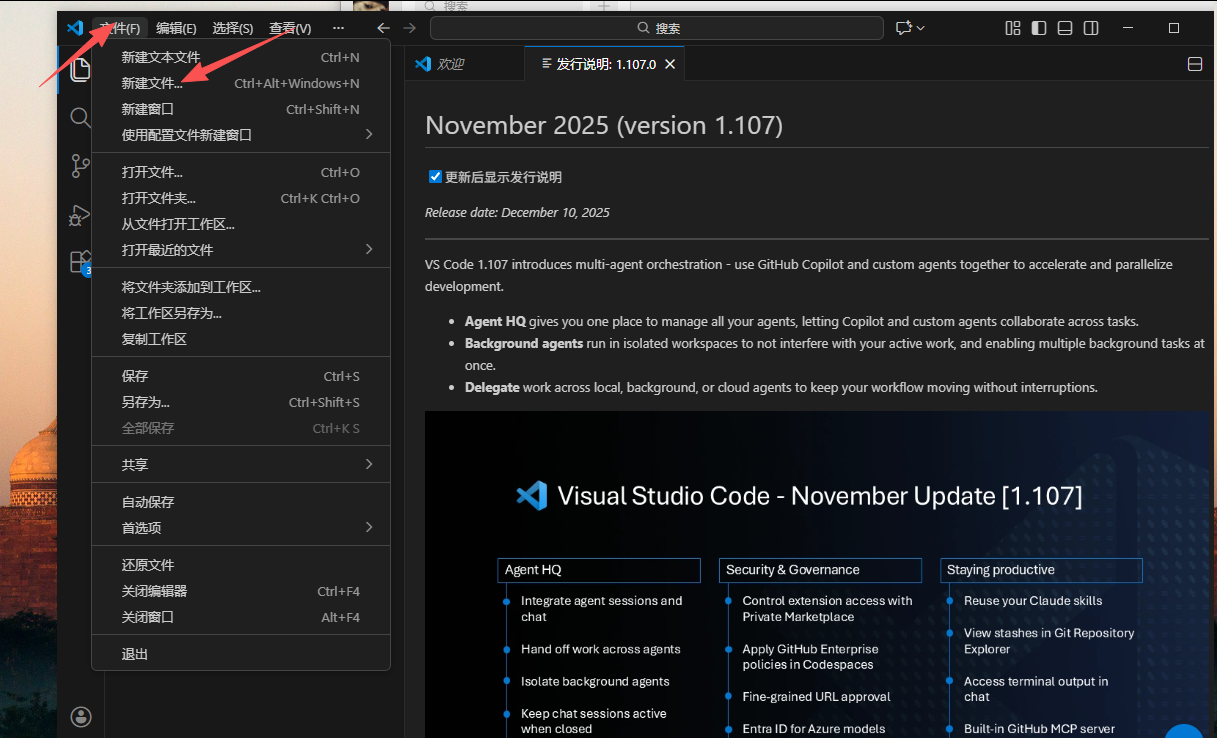Toggle the bottom panel layout icon

1065,28
